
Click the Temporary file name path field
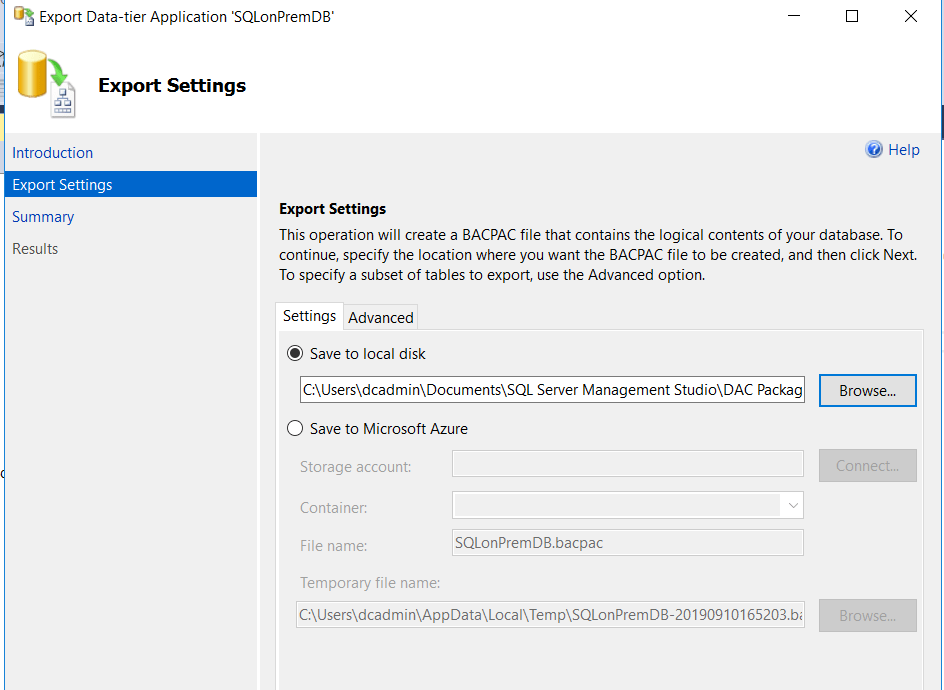[551, 614]
